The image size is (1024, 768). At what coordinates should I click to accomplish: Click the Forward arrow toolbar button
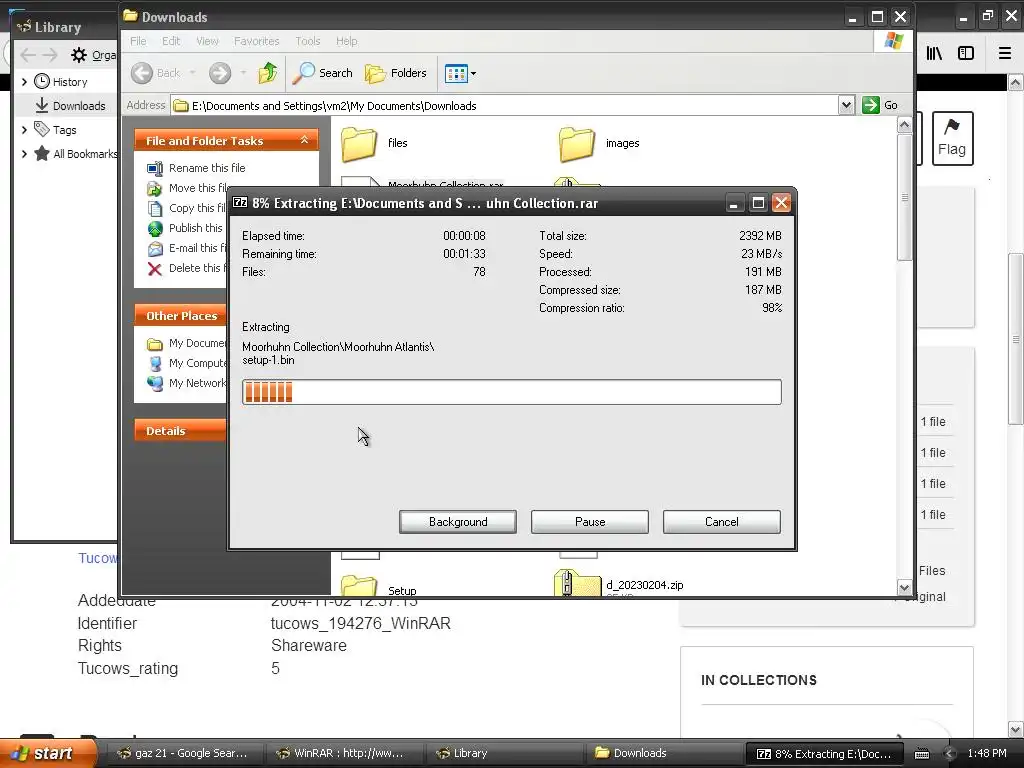click(220, 73)
